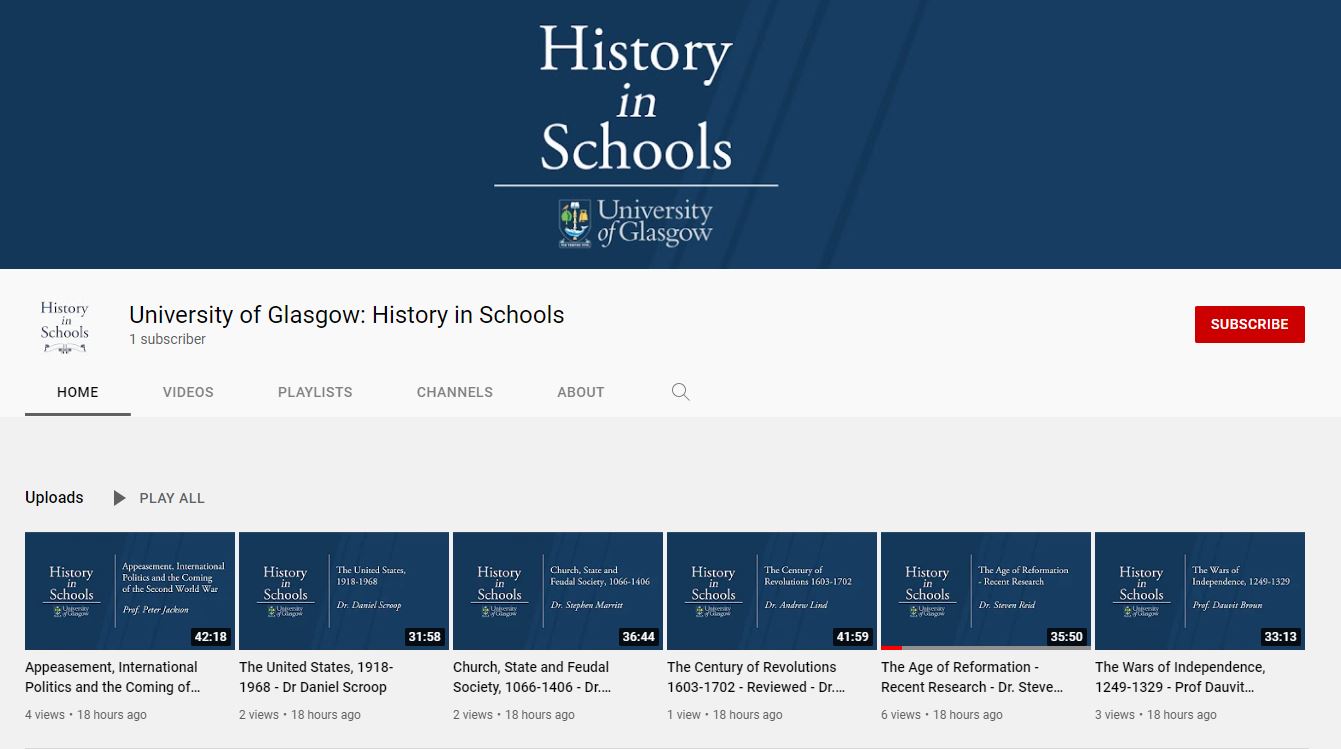Screen dimensions: 1341x749
Task: Click the History in Schools banner title
Action: 636,99
